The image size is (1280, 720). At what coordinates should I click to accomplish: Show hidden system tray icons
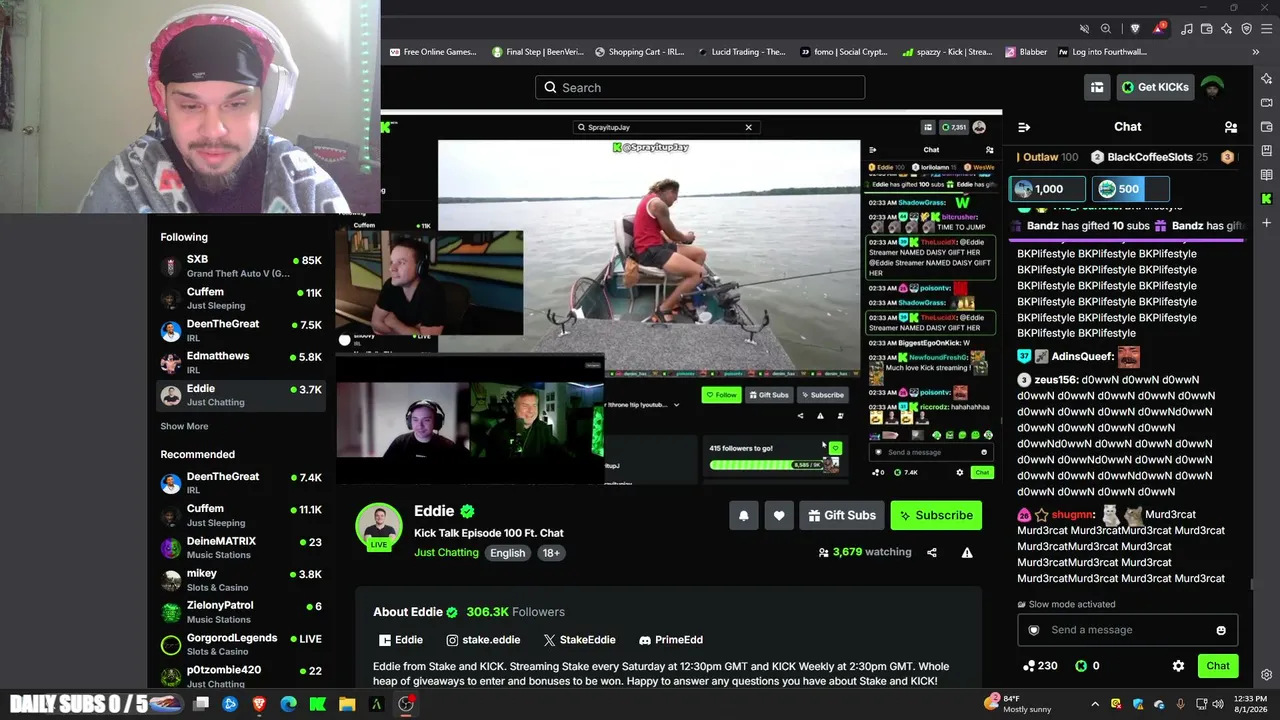[x=1095, y=704]
